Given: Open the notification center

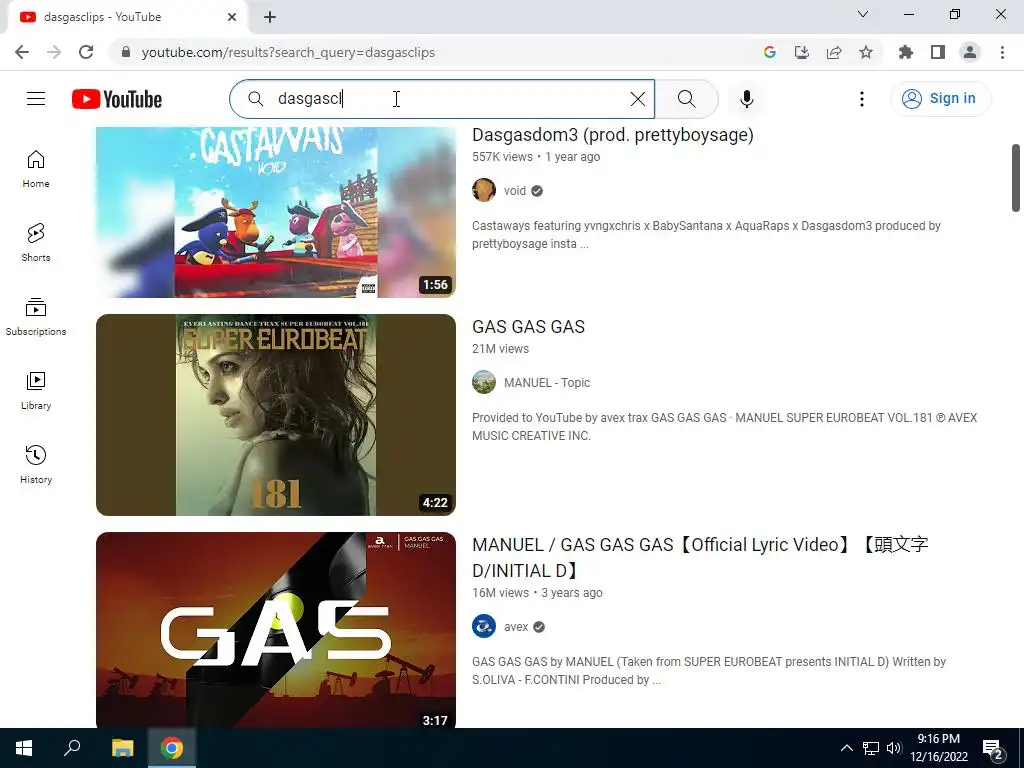Looking at the screenshot, I should 993,748.
